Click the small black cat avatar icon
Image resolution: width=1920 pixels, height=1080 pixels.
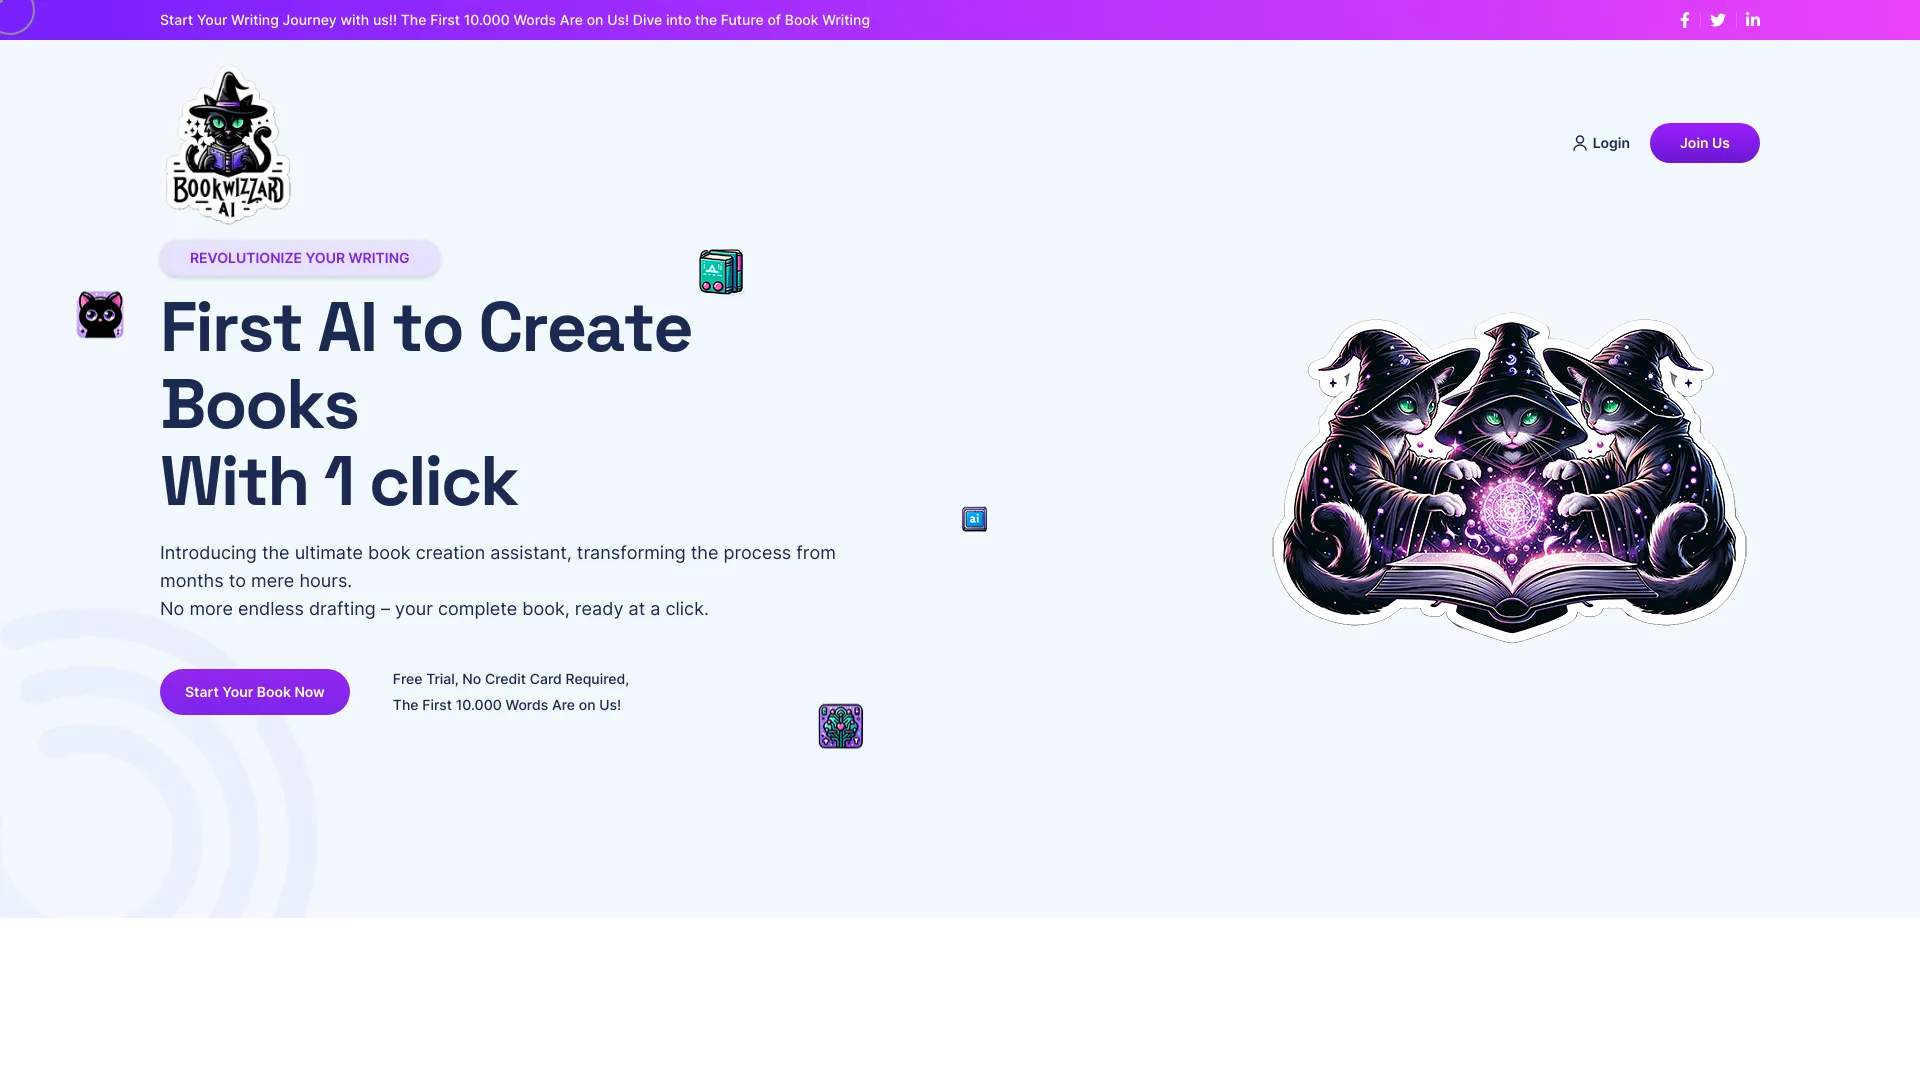pos(100,315)
